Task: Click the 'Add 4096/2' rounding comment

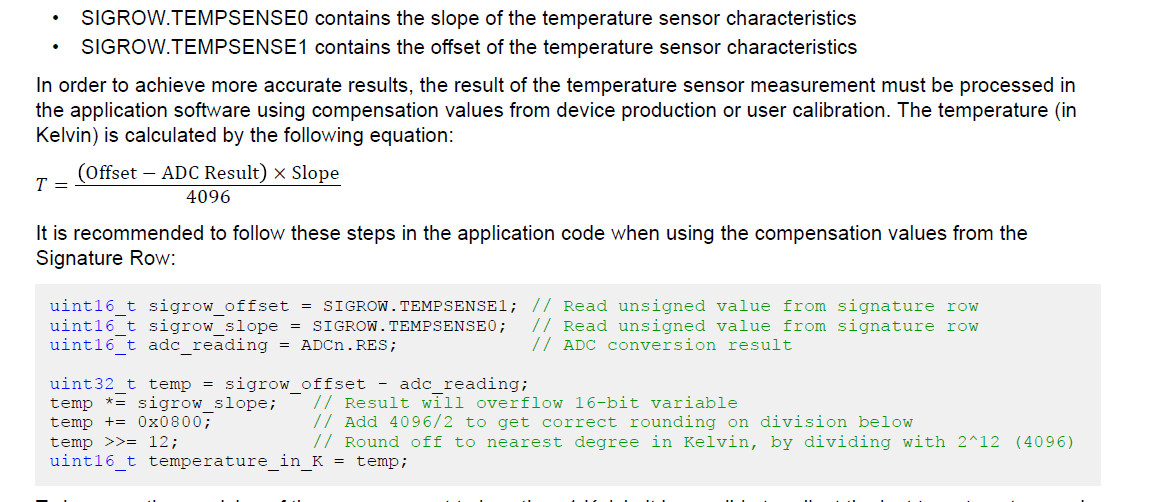Action: coord(612,423)
